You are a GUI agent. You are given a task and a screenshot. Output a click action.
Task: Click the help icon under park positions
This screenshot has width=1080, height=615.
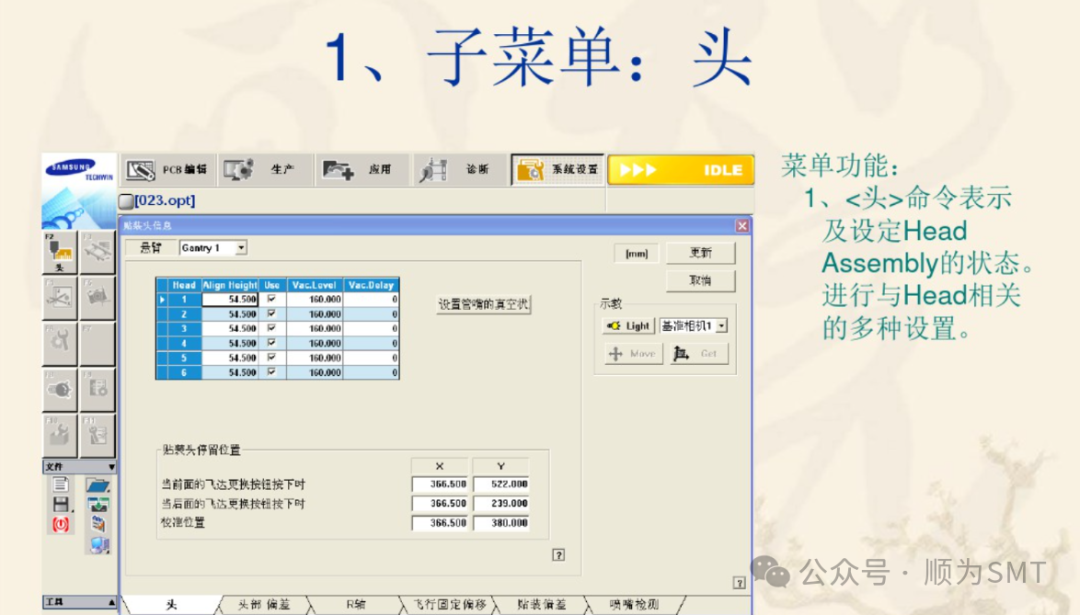point(559,554)
